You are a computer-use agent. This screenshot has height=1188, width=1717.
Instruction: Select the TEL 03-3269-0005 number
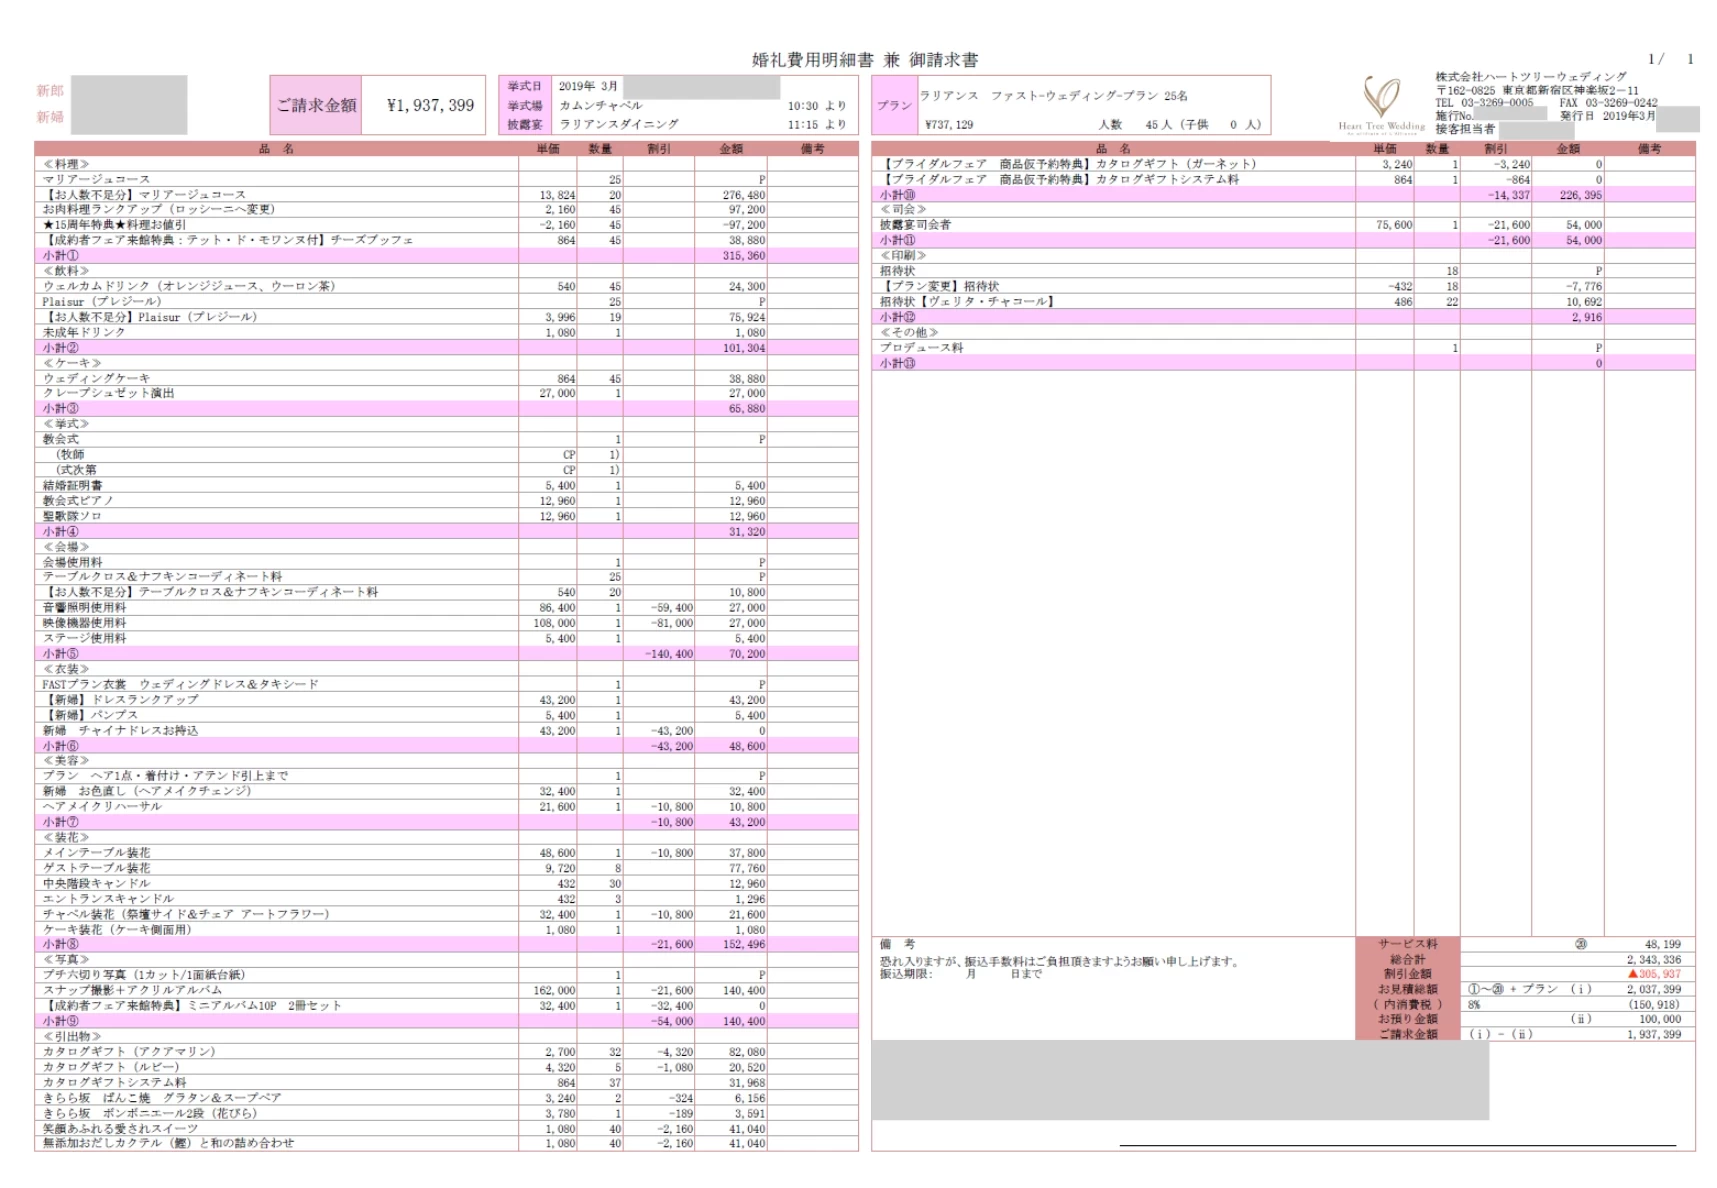click(x=1484, y=103)
